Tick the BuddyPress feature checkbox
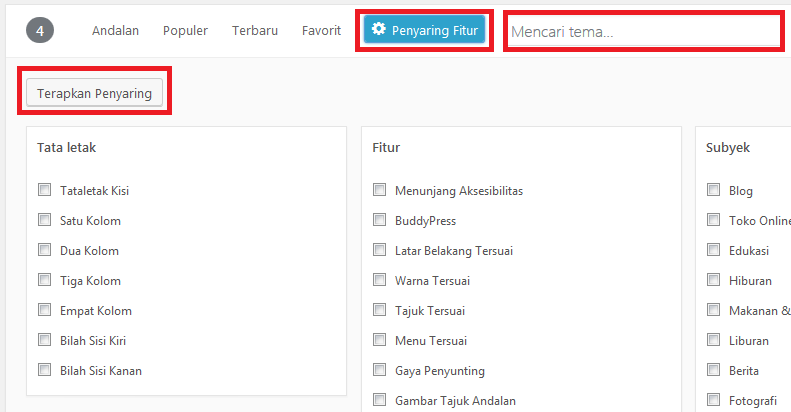The width and height of the screenshot is (791, 412). click(x=379, y=220)
